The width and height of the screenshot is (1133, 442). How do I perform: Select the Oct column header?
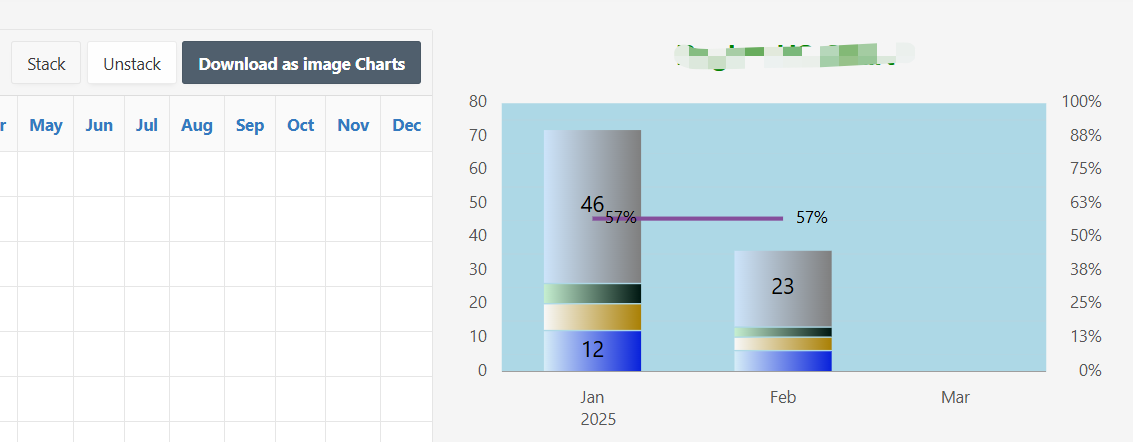coord(301,125)
